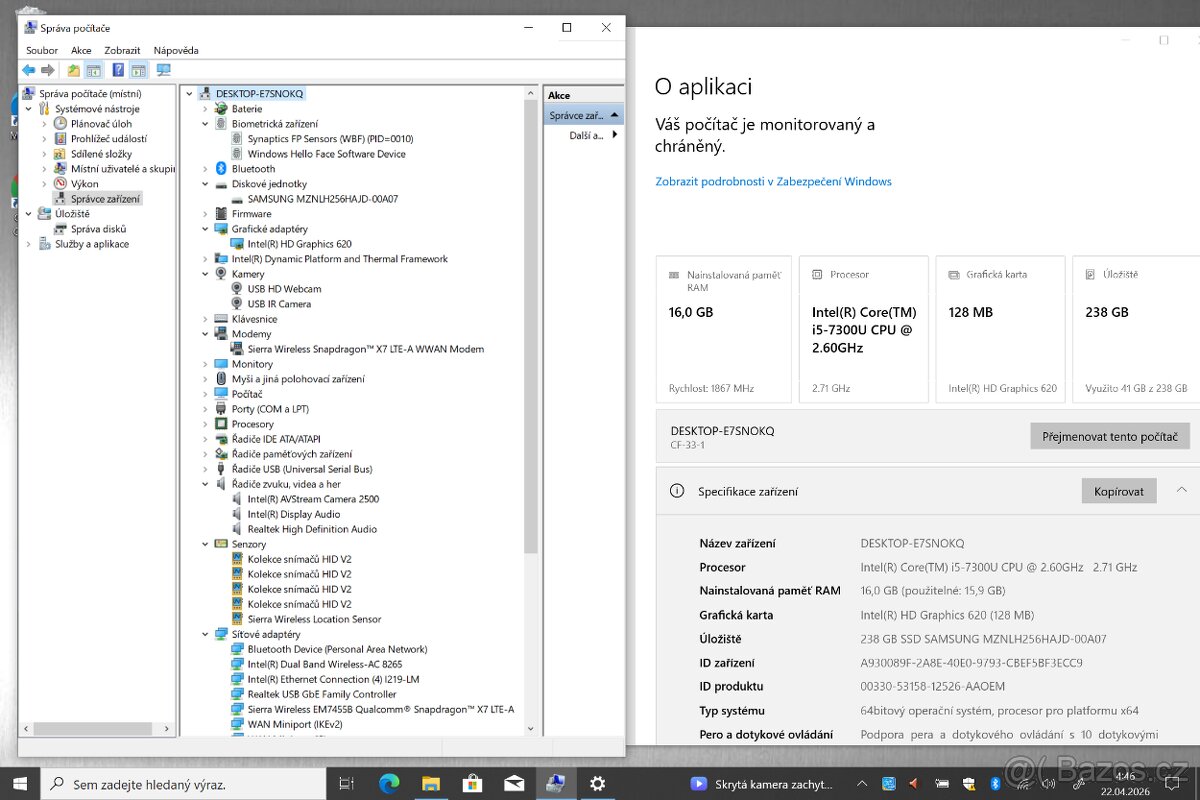Open the Mail app from the taskbar
Image resolution: width=1200 pixels, height=800 pixels.
click(513, 784)
